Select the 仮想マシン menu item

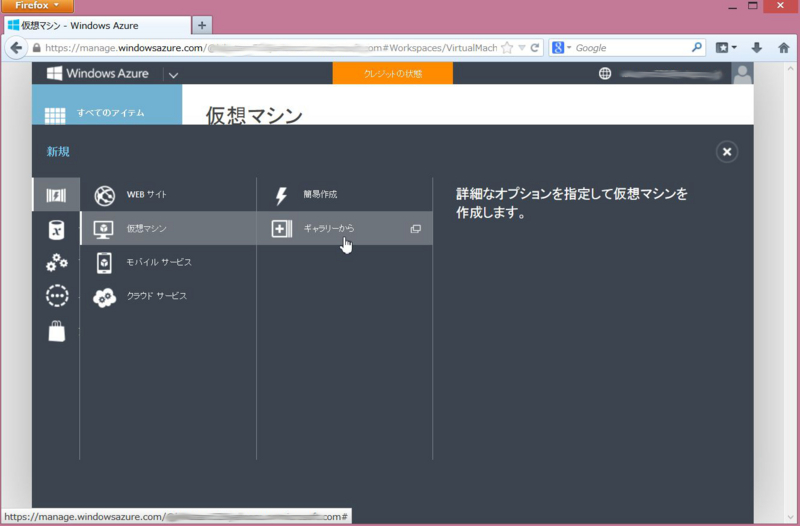168,229
